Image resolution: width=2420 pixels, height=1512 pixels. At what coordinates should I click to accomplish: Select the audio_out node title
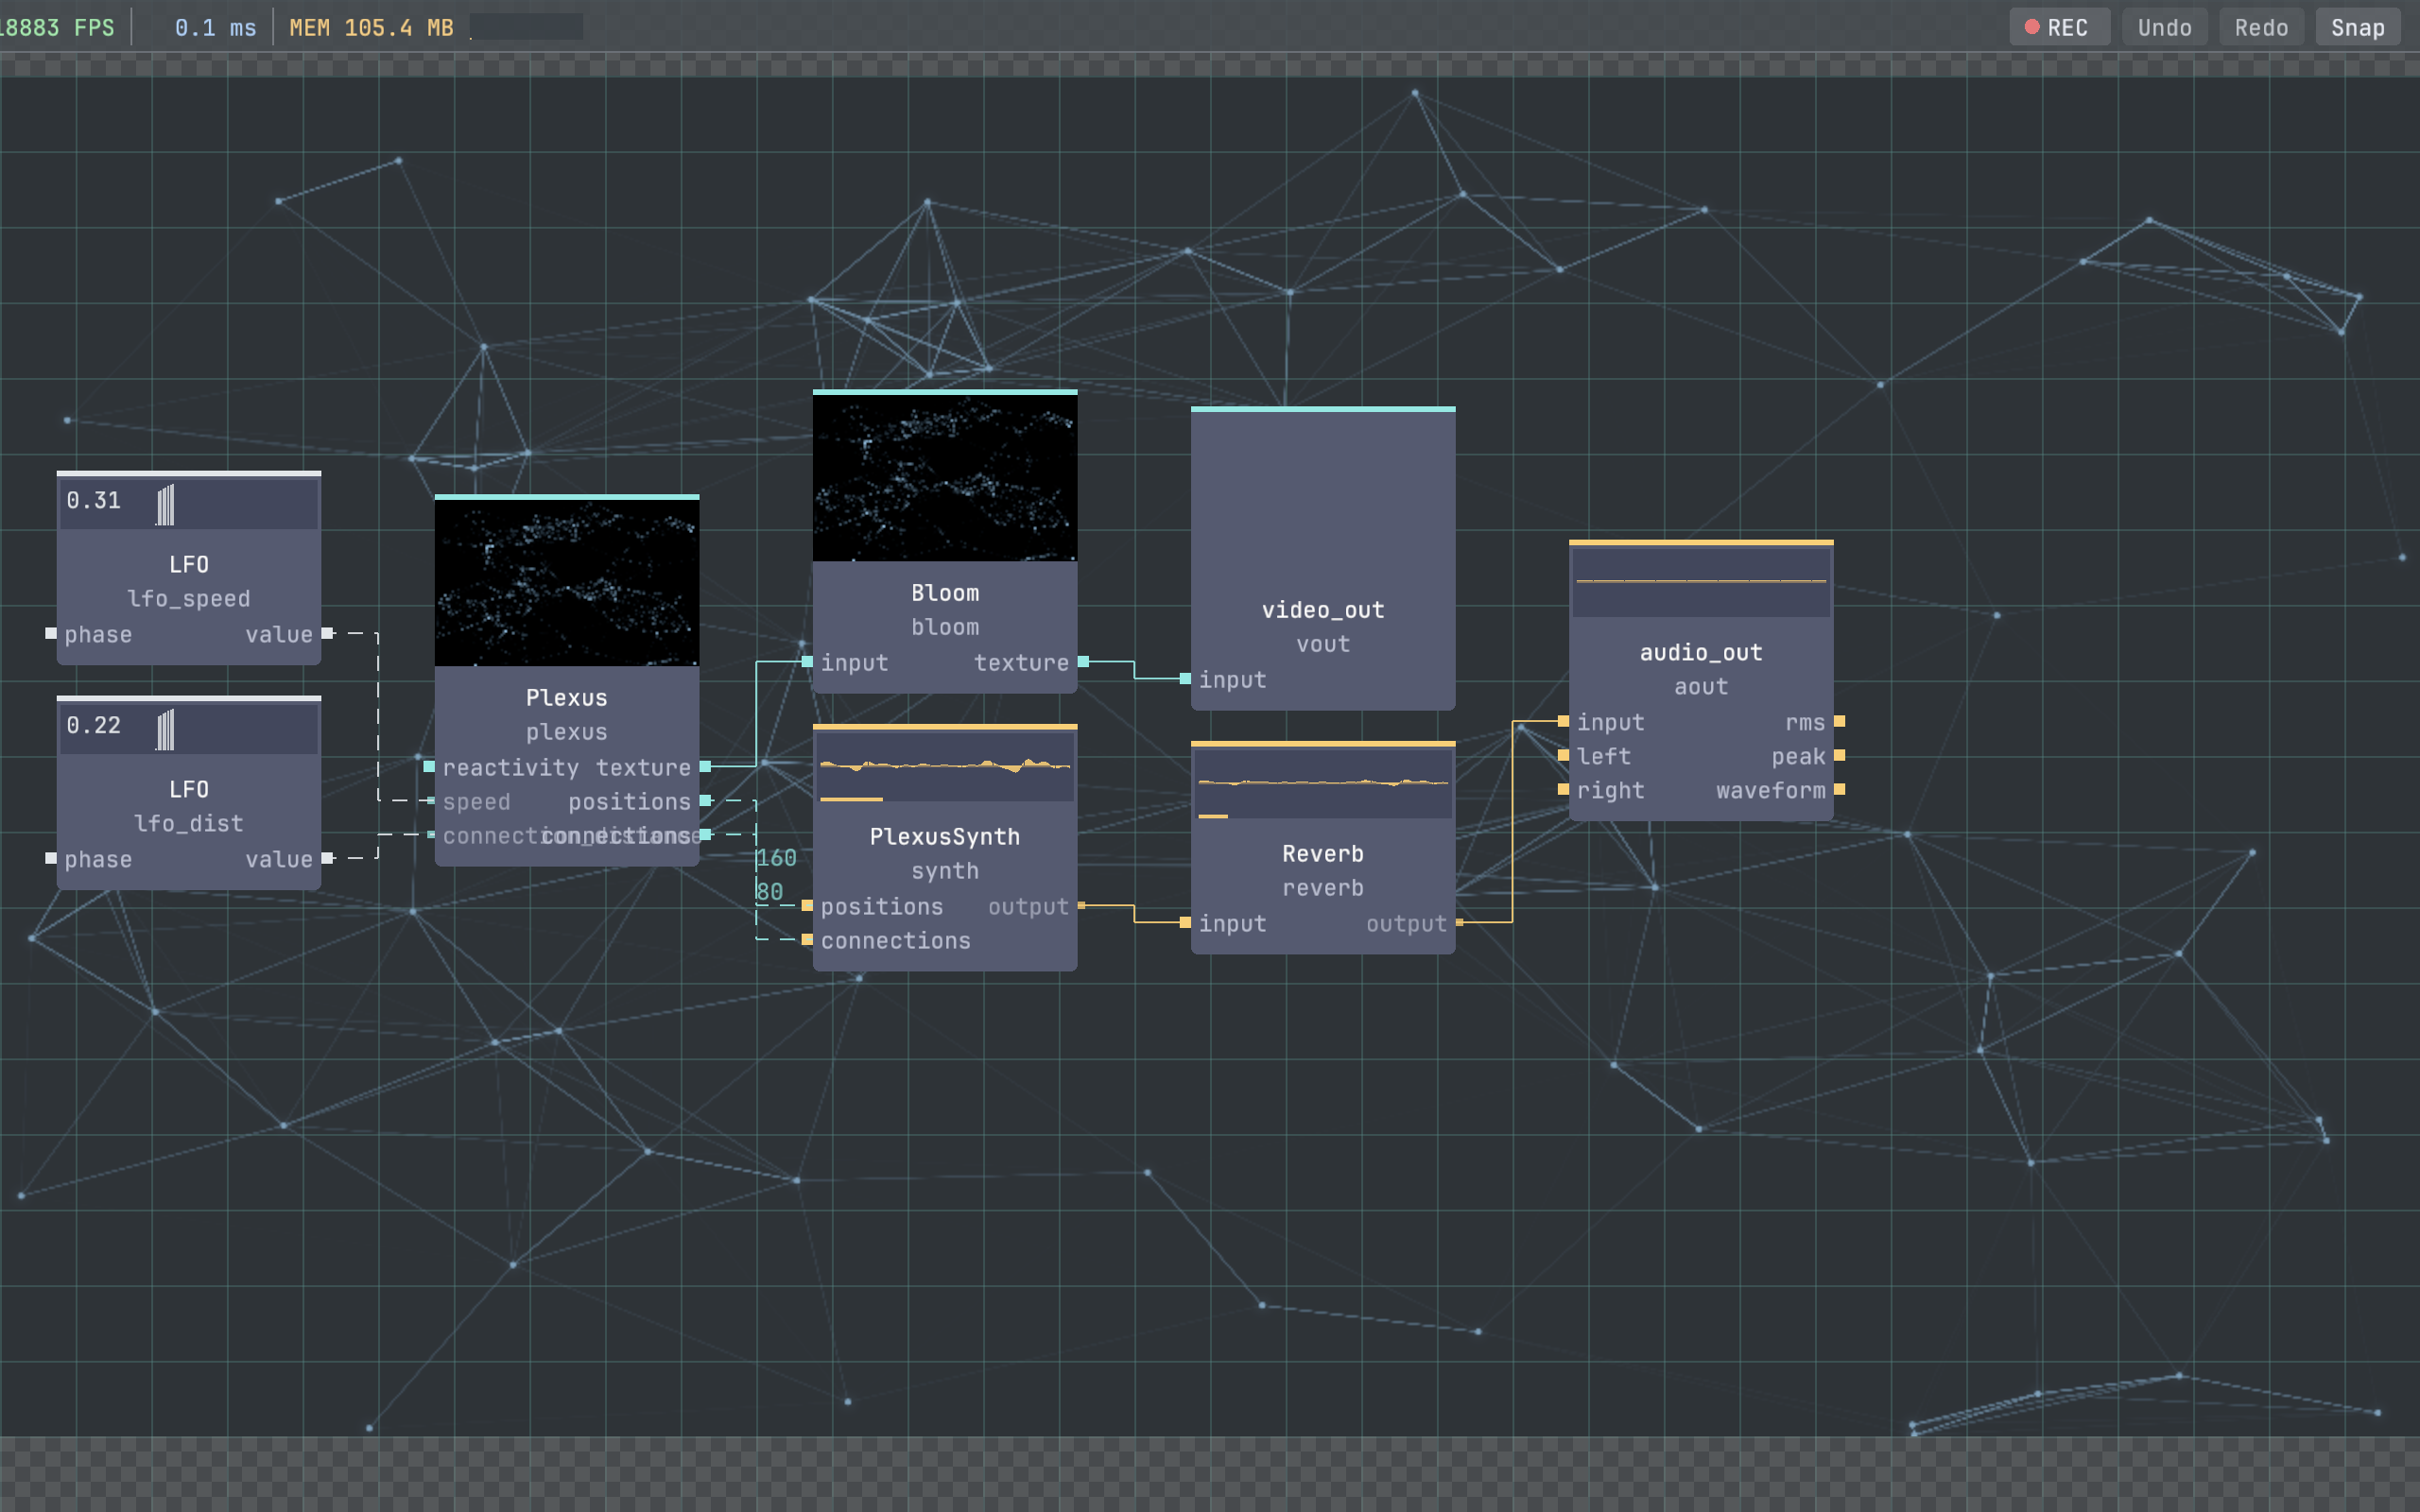1701,652
